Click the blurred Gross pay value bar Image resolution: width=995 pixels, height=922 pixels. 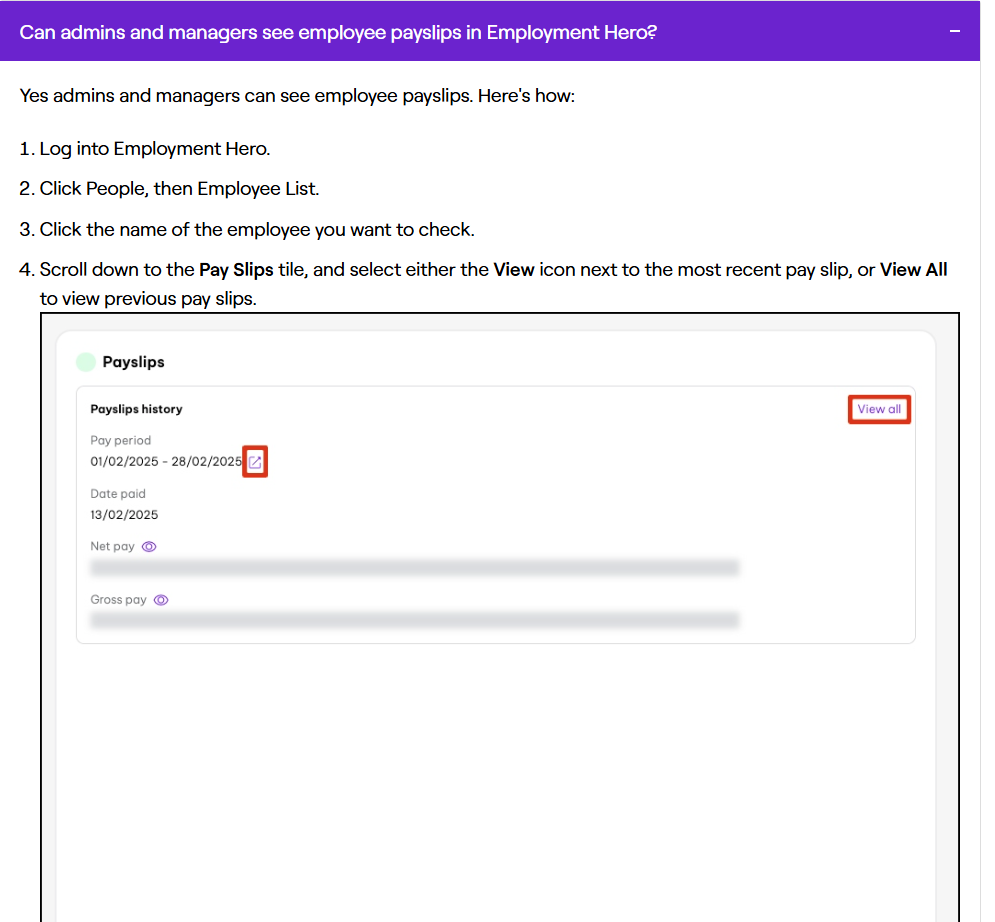(x=415, y=620)
